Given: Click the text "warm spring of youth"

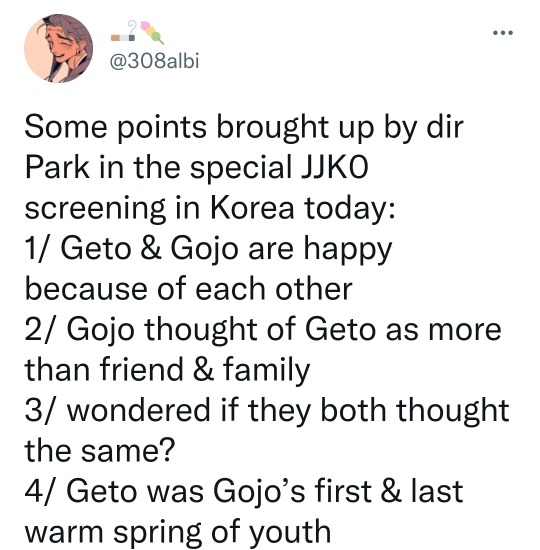Looking at the screenshot, I should coord(178,533).
